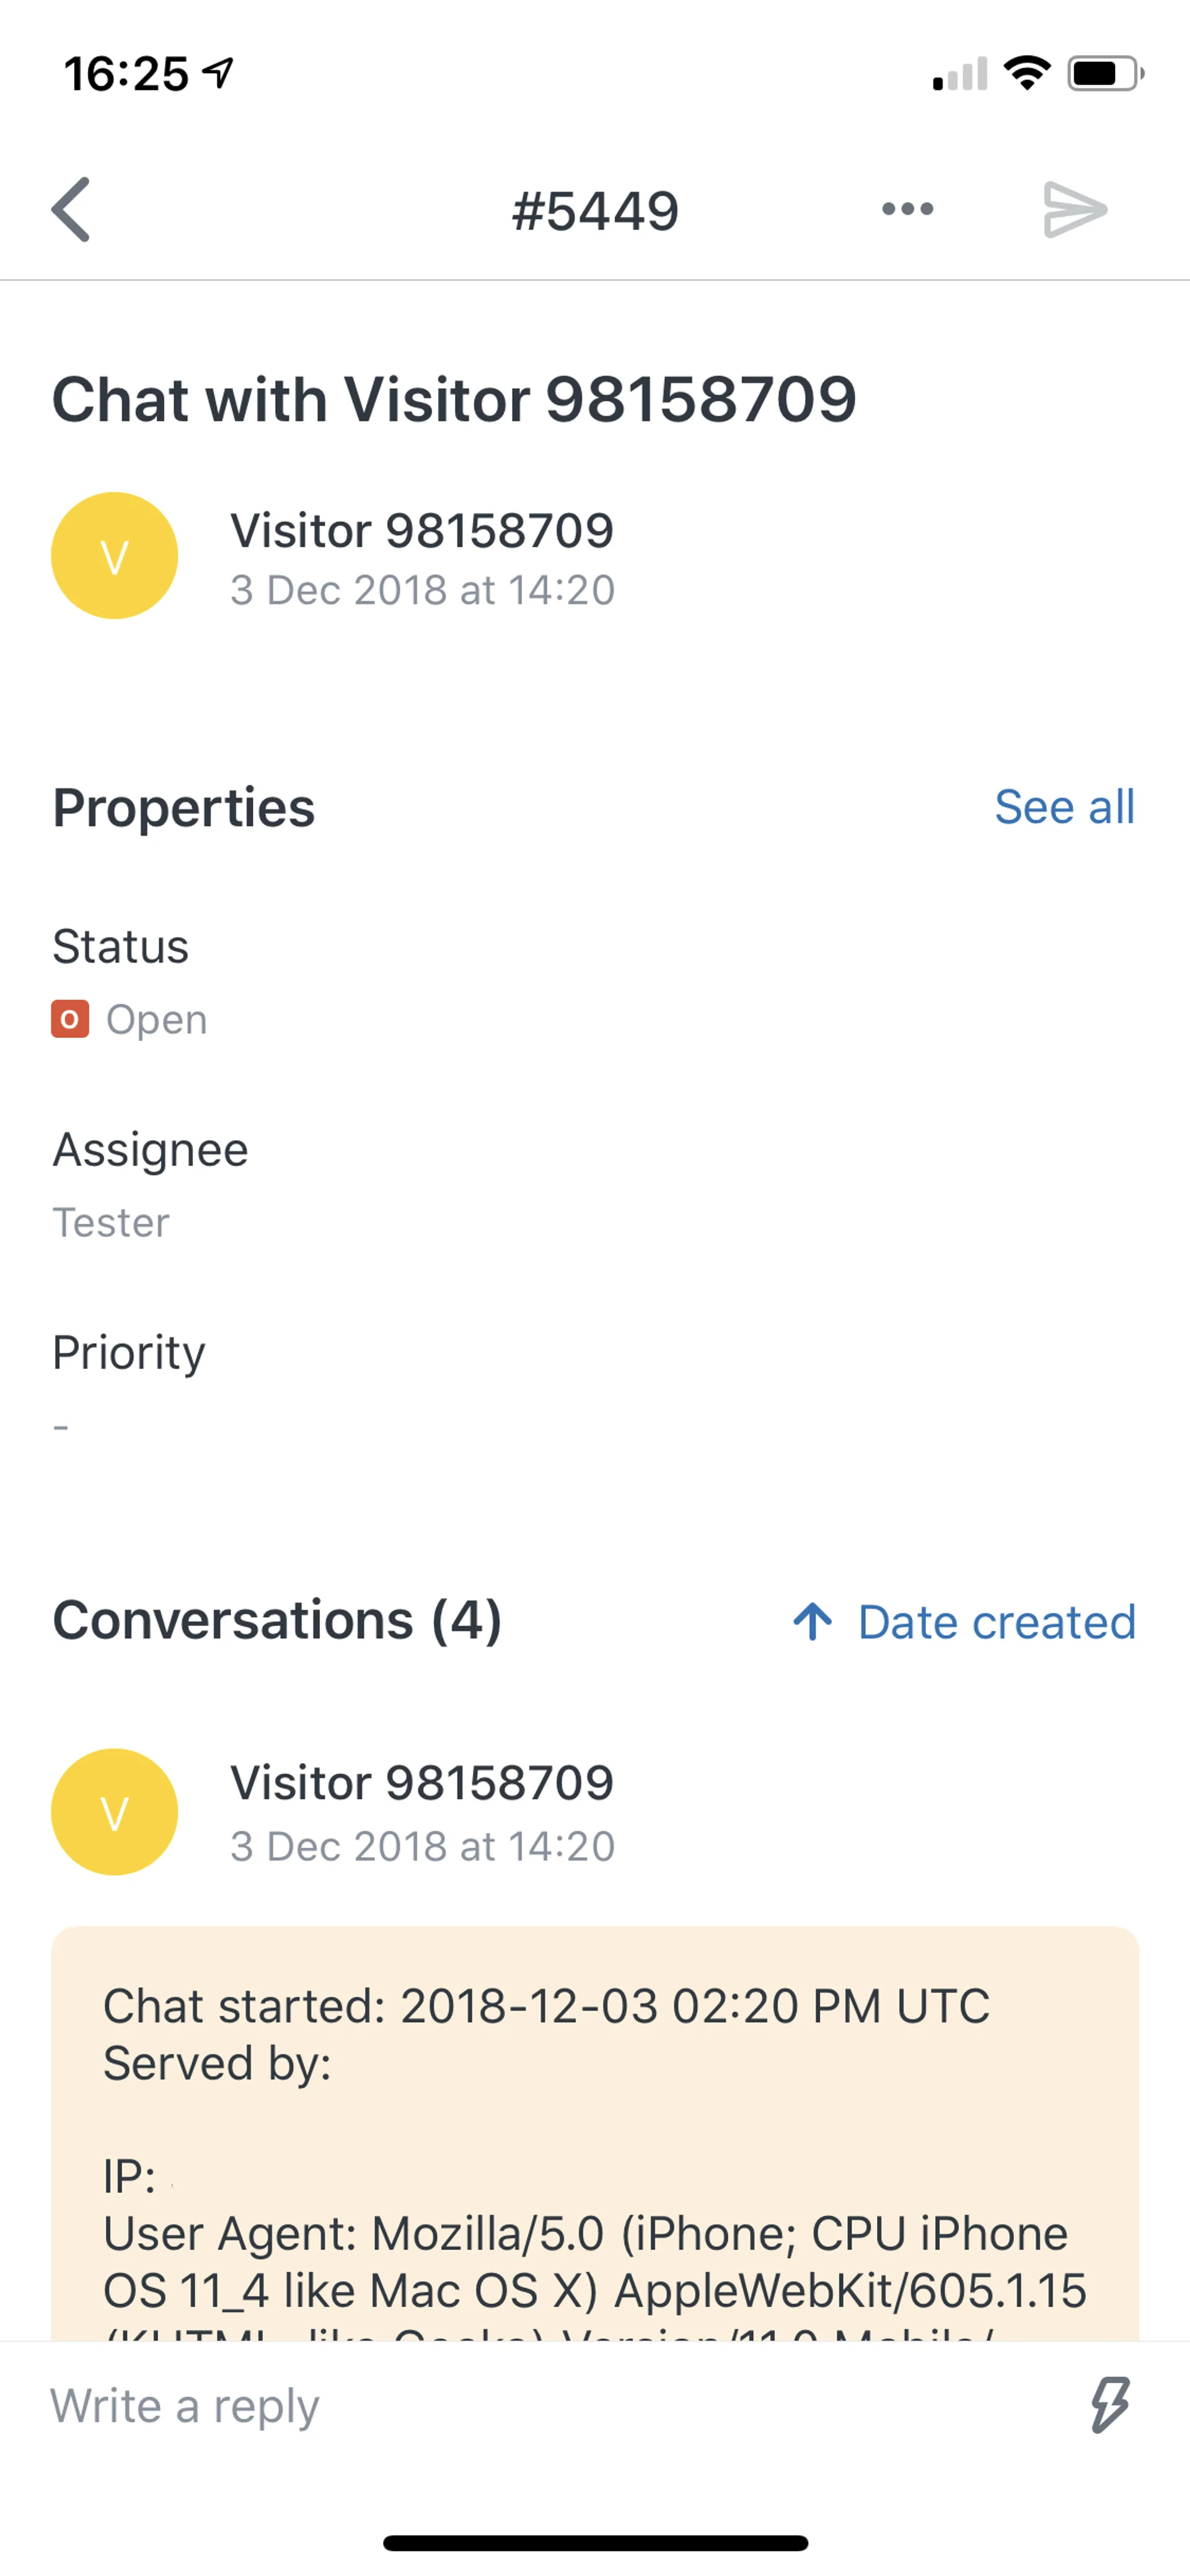Open the three-dots more options menu

907,209
